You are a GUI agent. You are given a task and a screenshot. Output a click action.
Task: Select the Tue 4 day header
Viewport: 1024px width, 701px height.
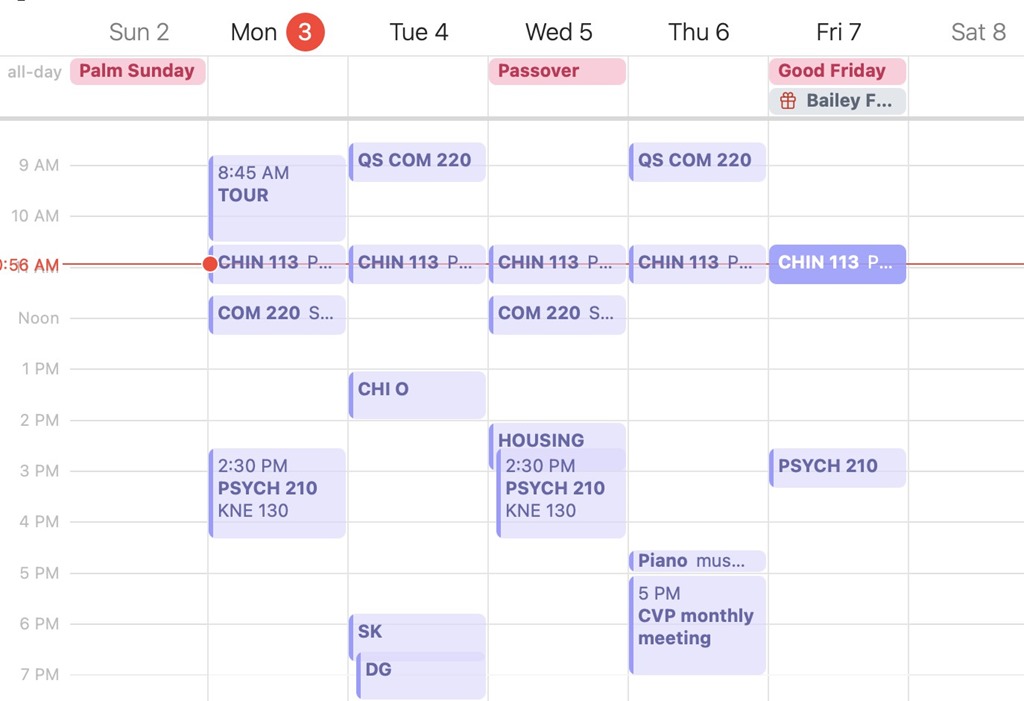pyautogui.click(x=419, y=32)
